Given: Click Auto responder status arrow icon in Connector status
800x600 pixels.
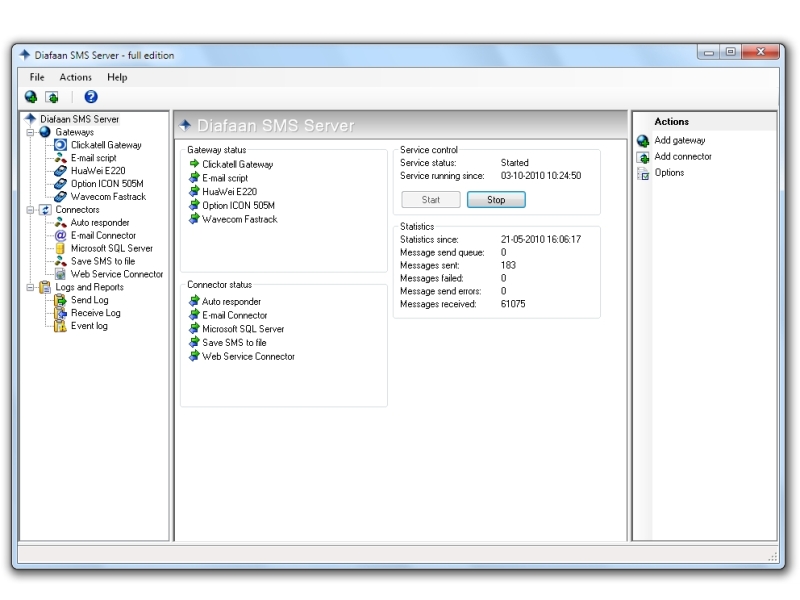Looking at the screenshot, I should [x=194, y=301].
